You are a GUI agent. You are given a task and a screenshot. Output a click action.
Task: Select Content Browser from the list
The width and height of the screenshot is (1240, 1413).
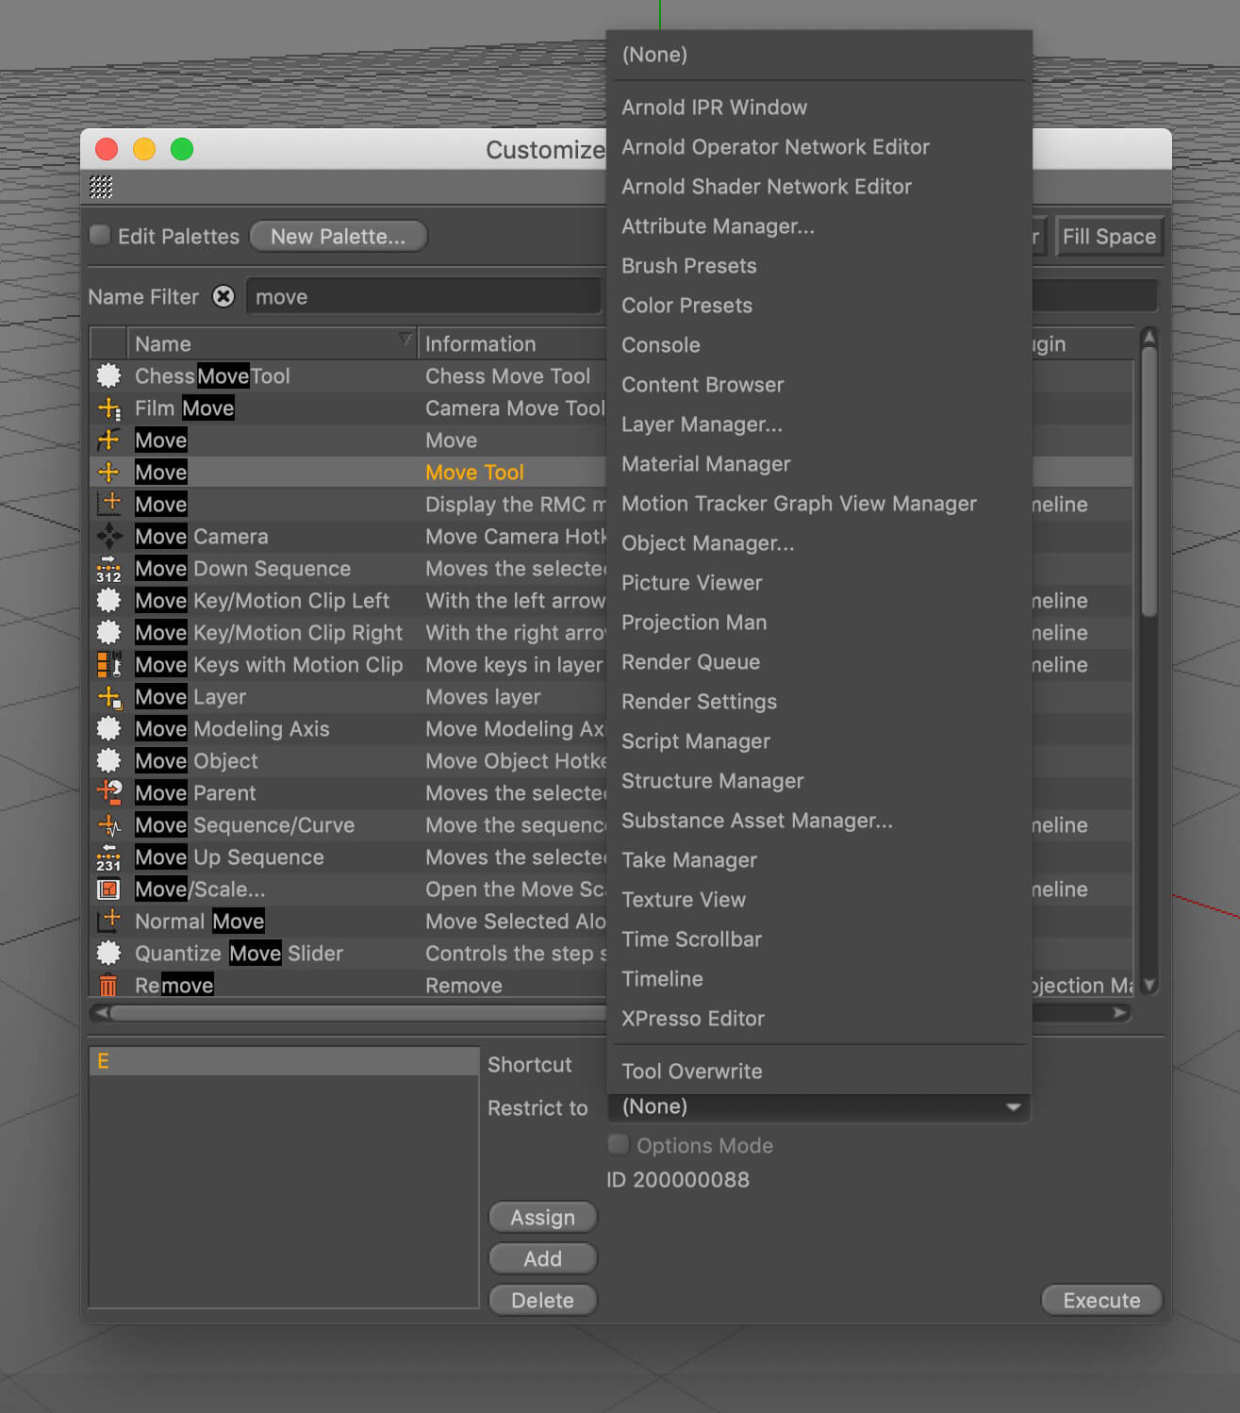tap(819, 385)
